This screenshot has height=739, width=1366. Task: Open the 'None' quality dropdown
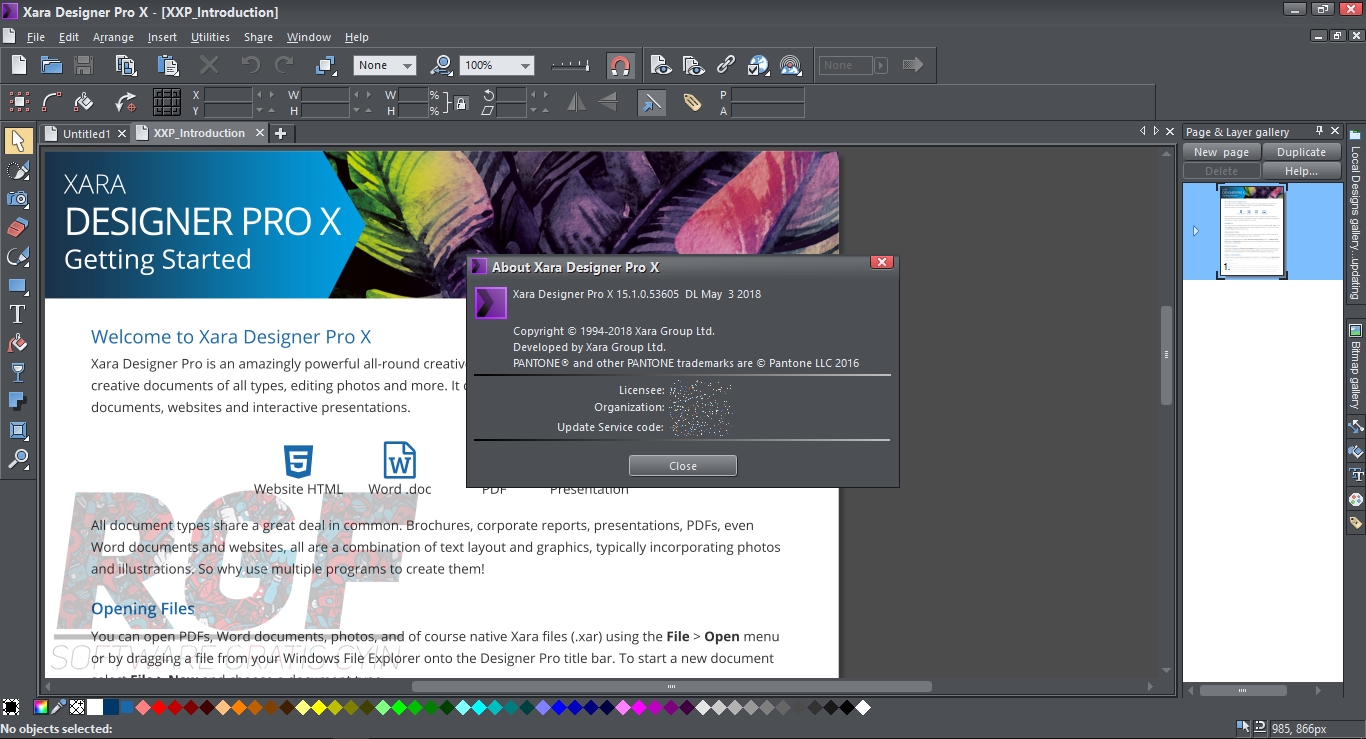[385, 65]
